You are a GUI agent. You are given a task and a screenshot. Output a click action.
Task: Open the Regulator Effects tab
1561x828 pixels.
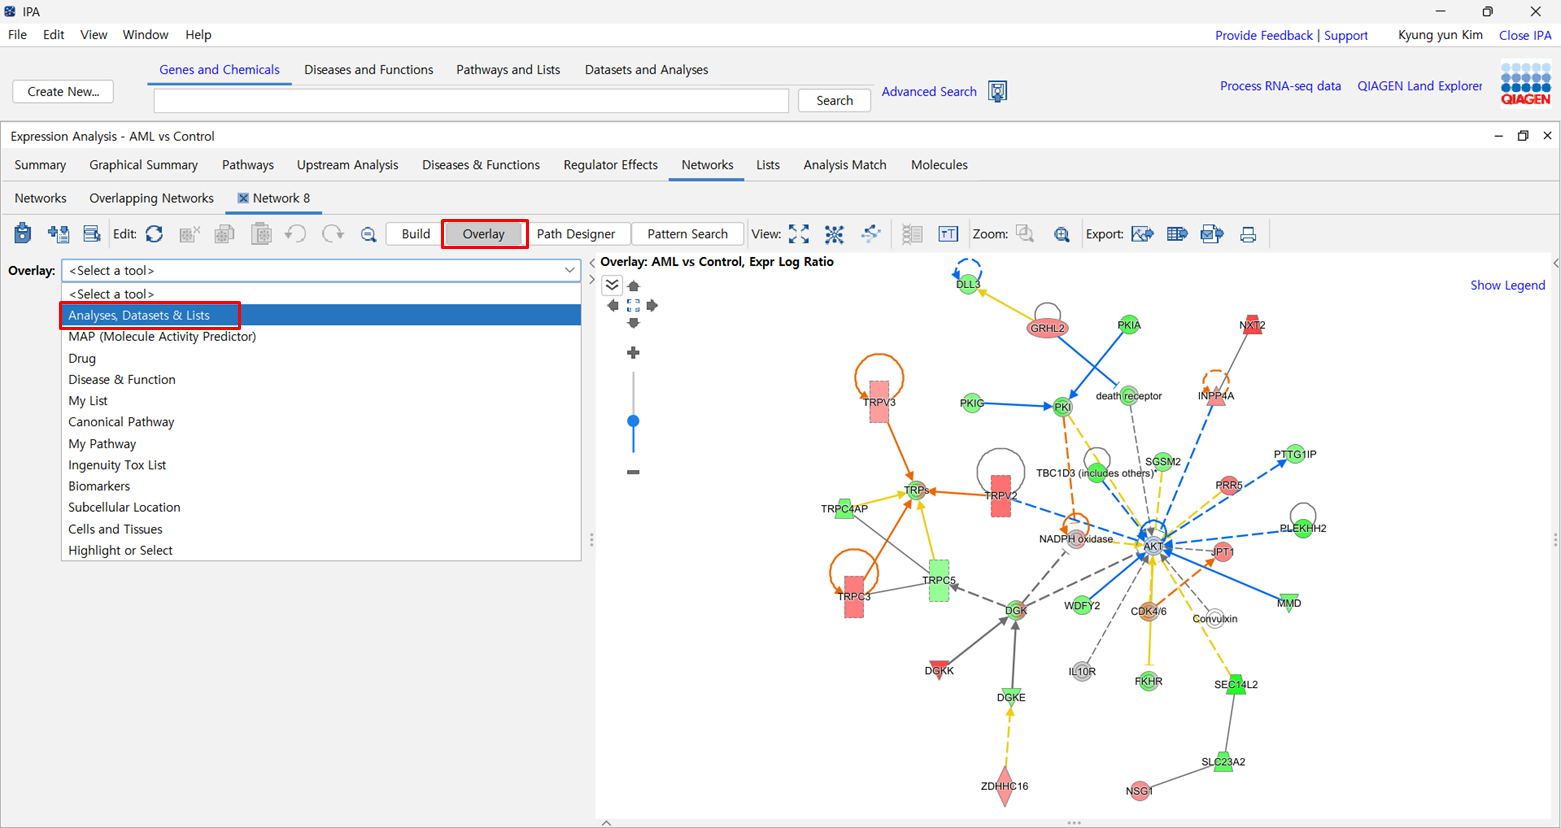[610, 165]
